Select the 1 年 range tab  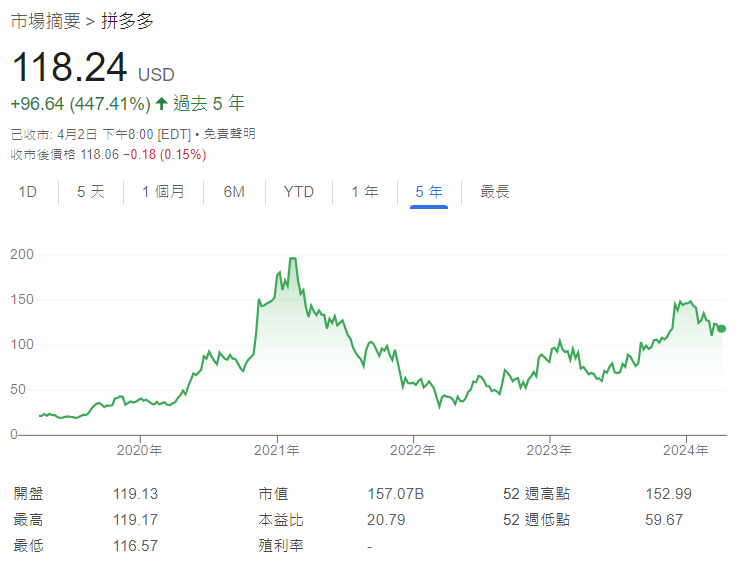pyautogui.click(x=364, y=192)
